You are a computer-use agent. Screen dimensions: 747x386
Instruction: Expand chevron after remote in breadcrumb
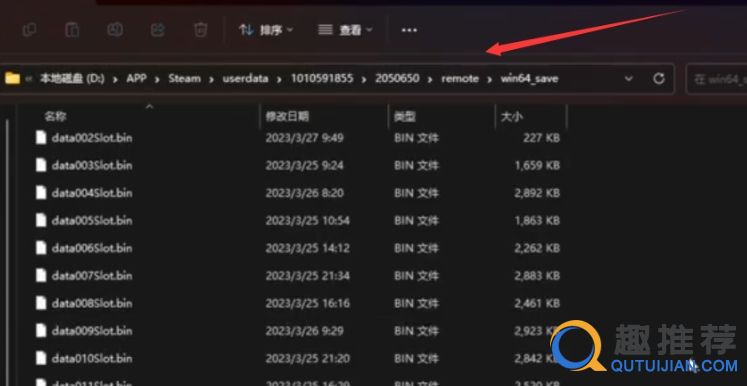coord(489,79)
